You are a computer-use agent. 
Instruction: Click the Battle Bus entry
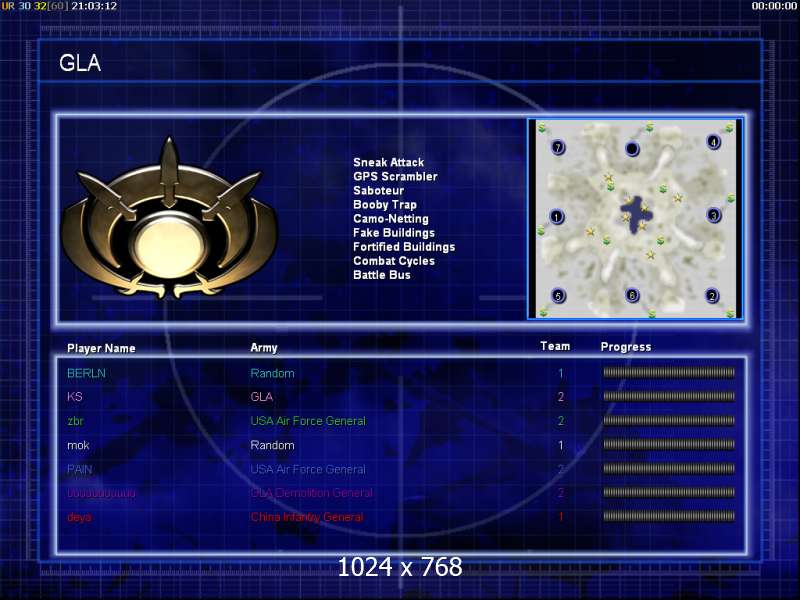382,275
